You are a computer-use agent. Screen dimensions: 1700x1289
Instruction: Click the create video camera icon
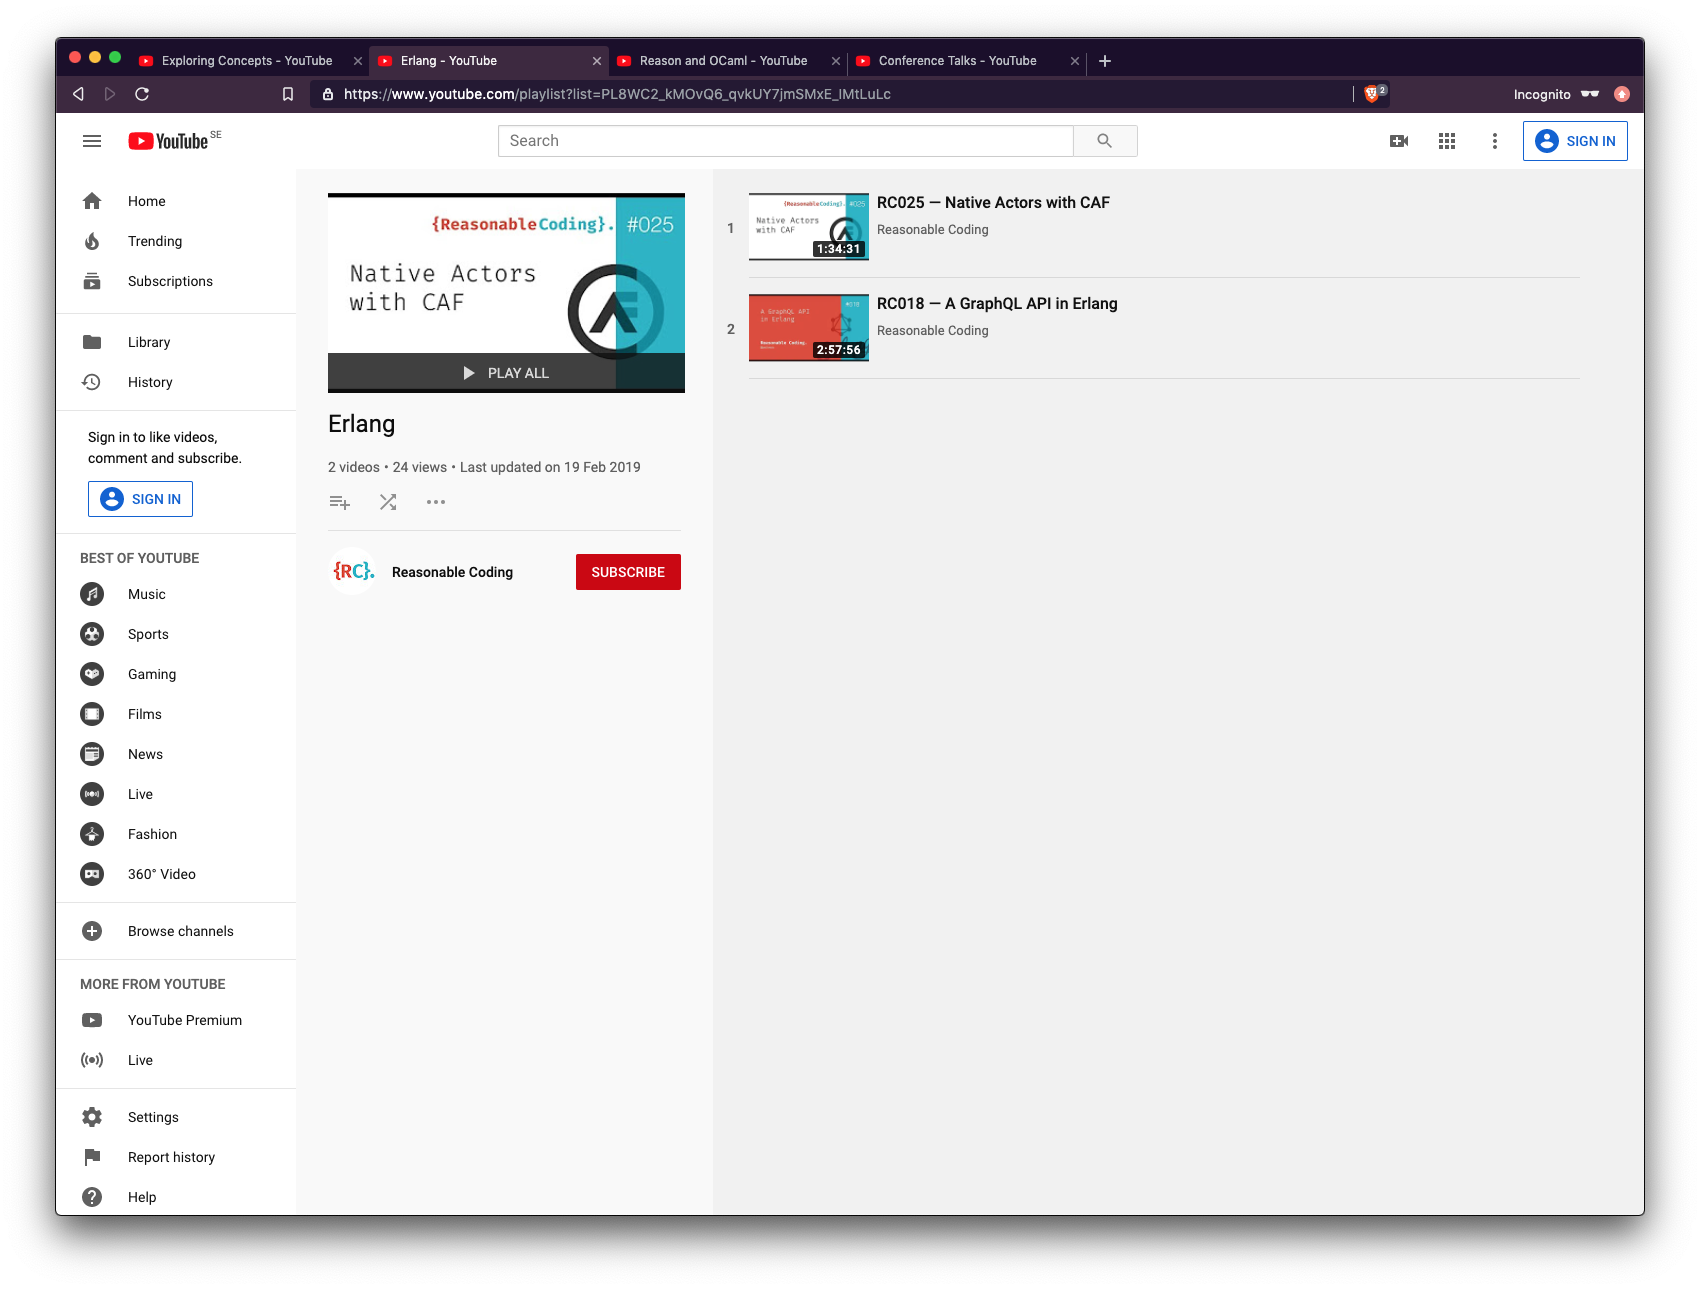(x=1398, y=141)
